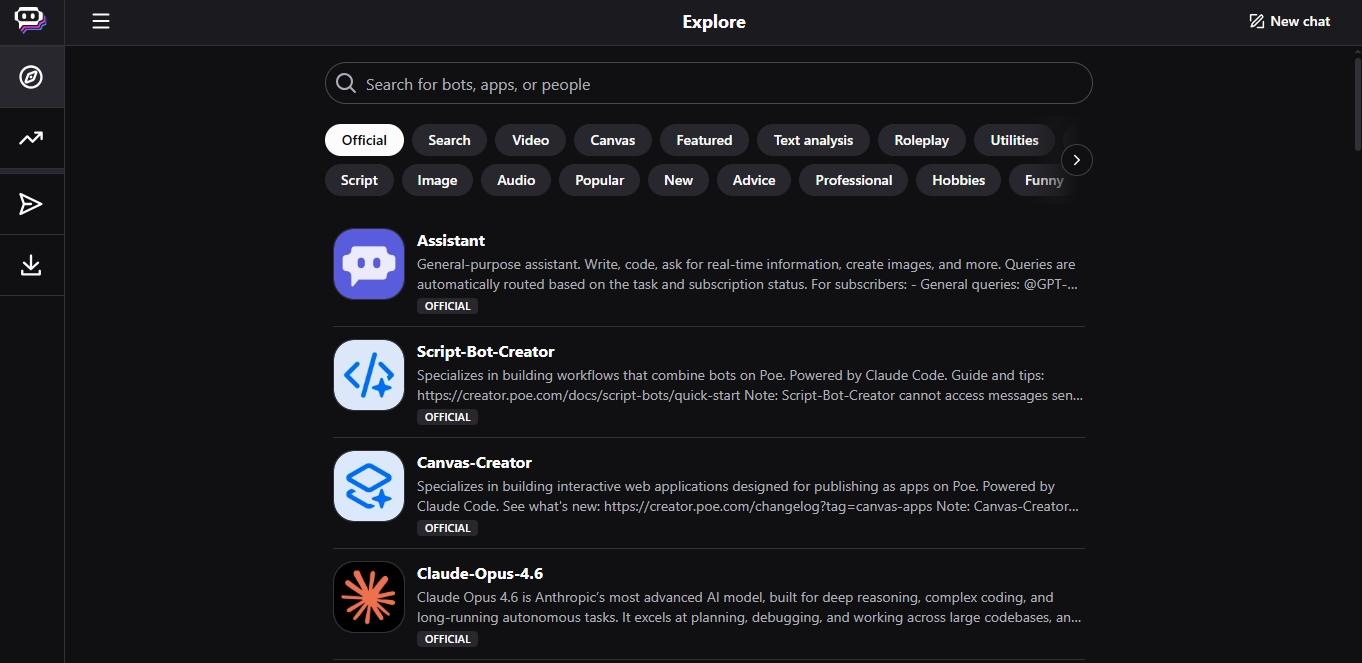Image resolution: width=1362 pixels, height=663 pixels.
Task: Open the Claude-Opus-4.6 avatar icon
Action: 369,597
